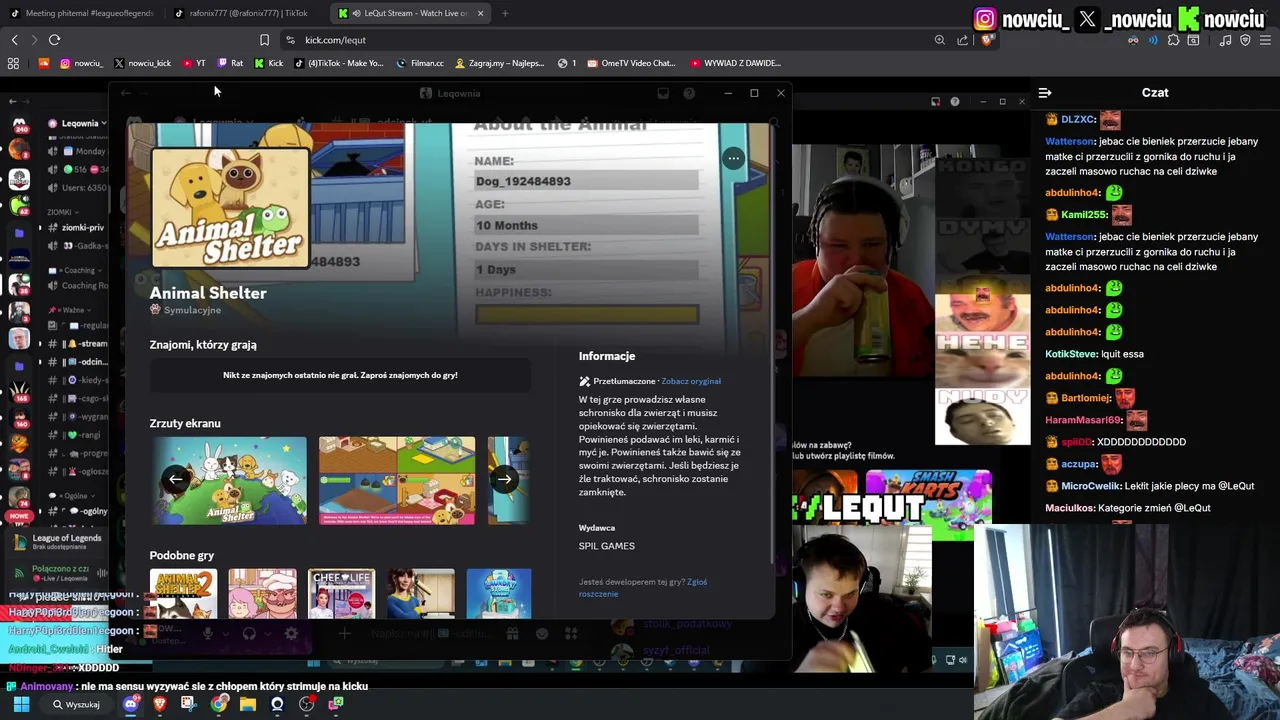Click the Symulacyjne genre tag
The height and width of the screenshot is (720, 1280).
pyautogui.click(x=192, y=310)
